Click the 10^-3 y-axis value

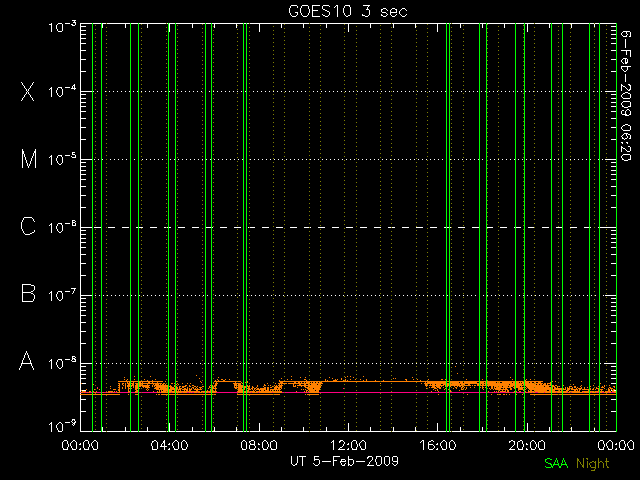(x=62, y=27)
